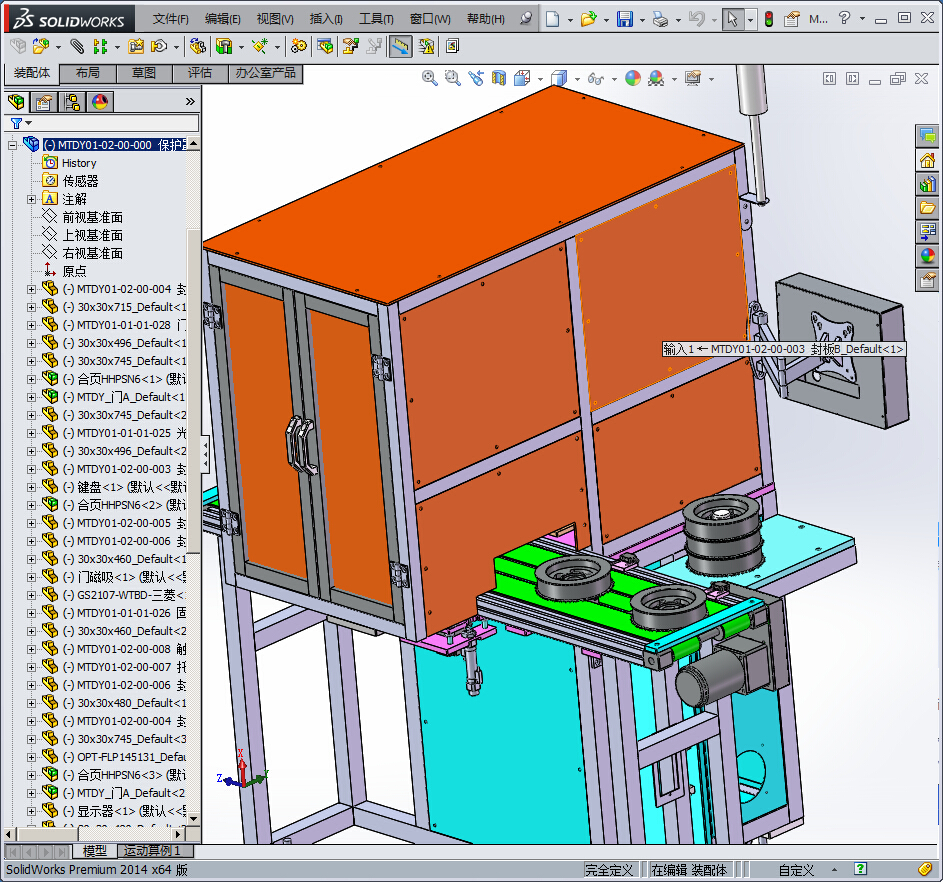Click the tree scrollbar down arrow

pos(194,818)
